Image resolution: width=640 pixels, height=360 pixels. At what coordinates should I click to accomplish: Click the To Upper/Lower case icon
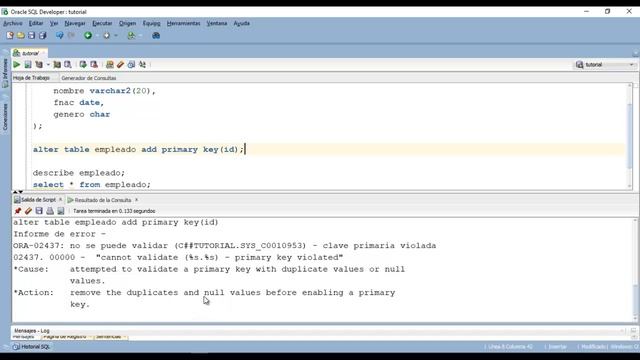coord(142,64)
